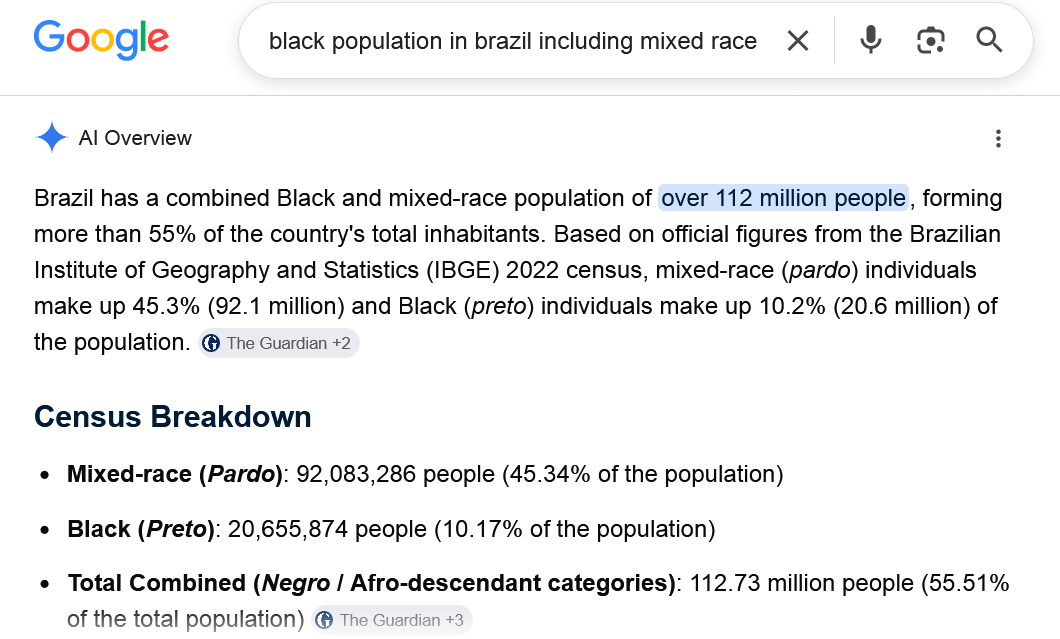This screenshot has width=1060, height=639.
Task: Click the Google logo
Action: click(x=101, y=40)
